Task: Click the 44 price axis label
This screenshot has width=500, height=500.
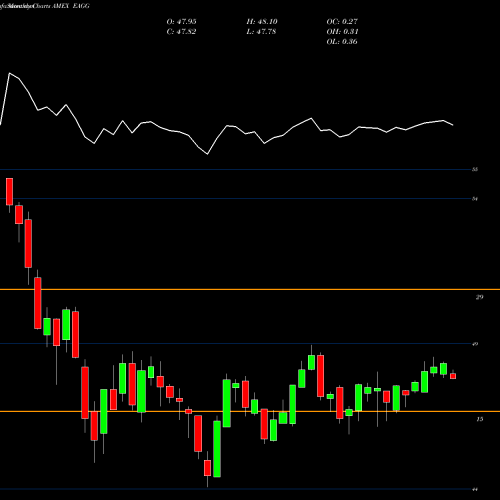Action: (x=475, y=489)
